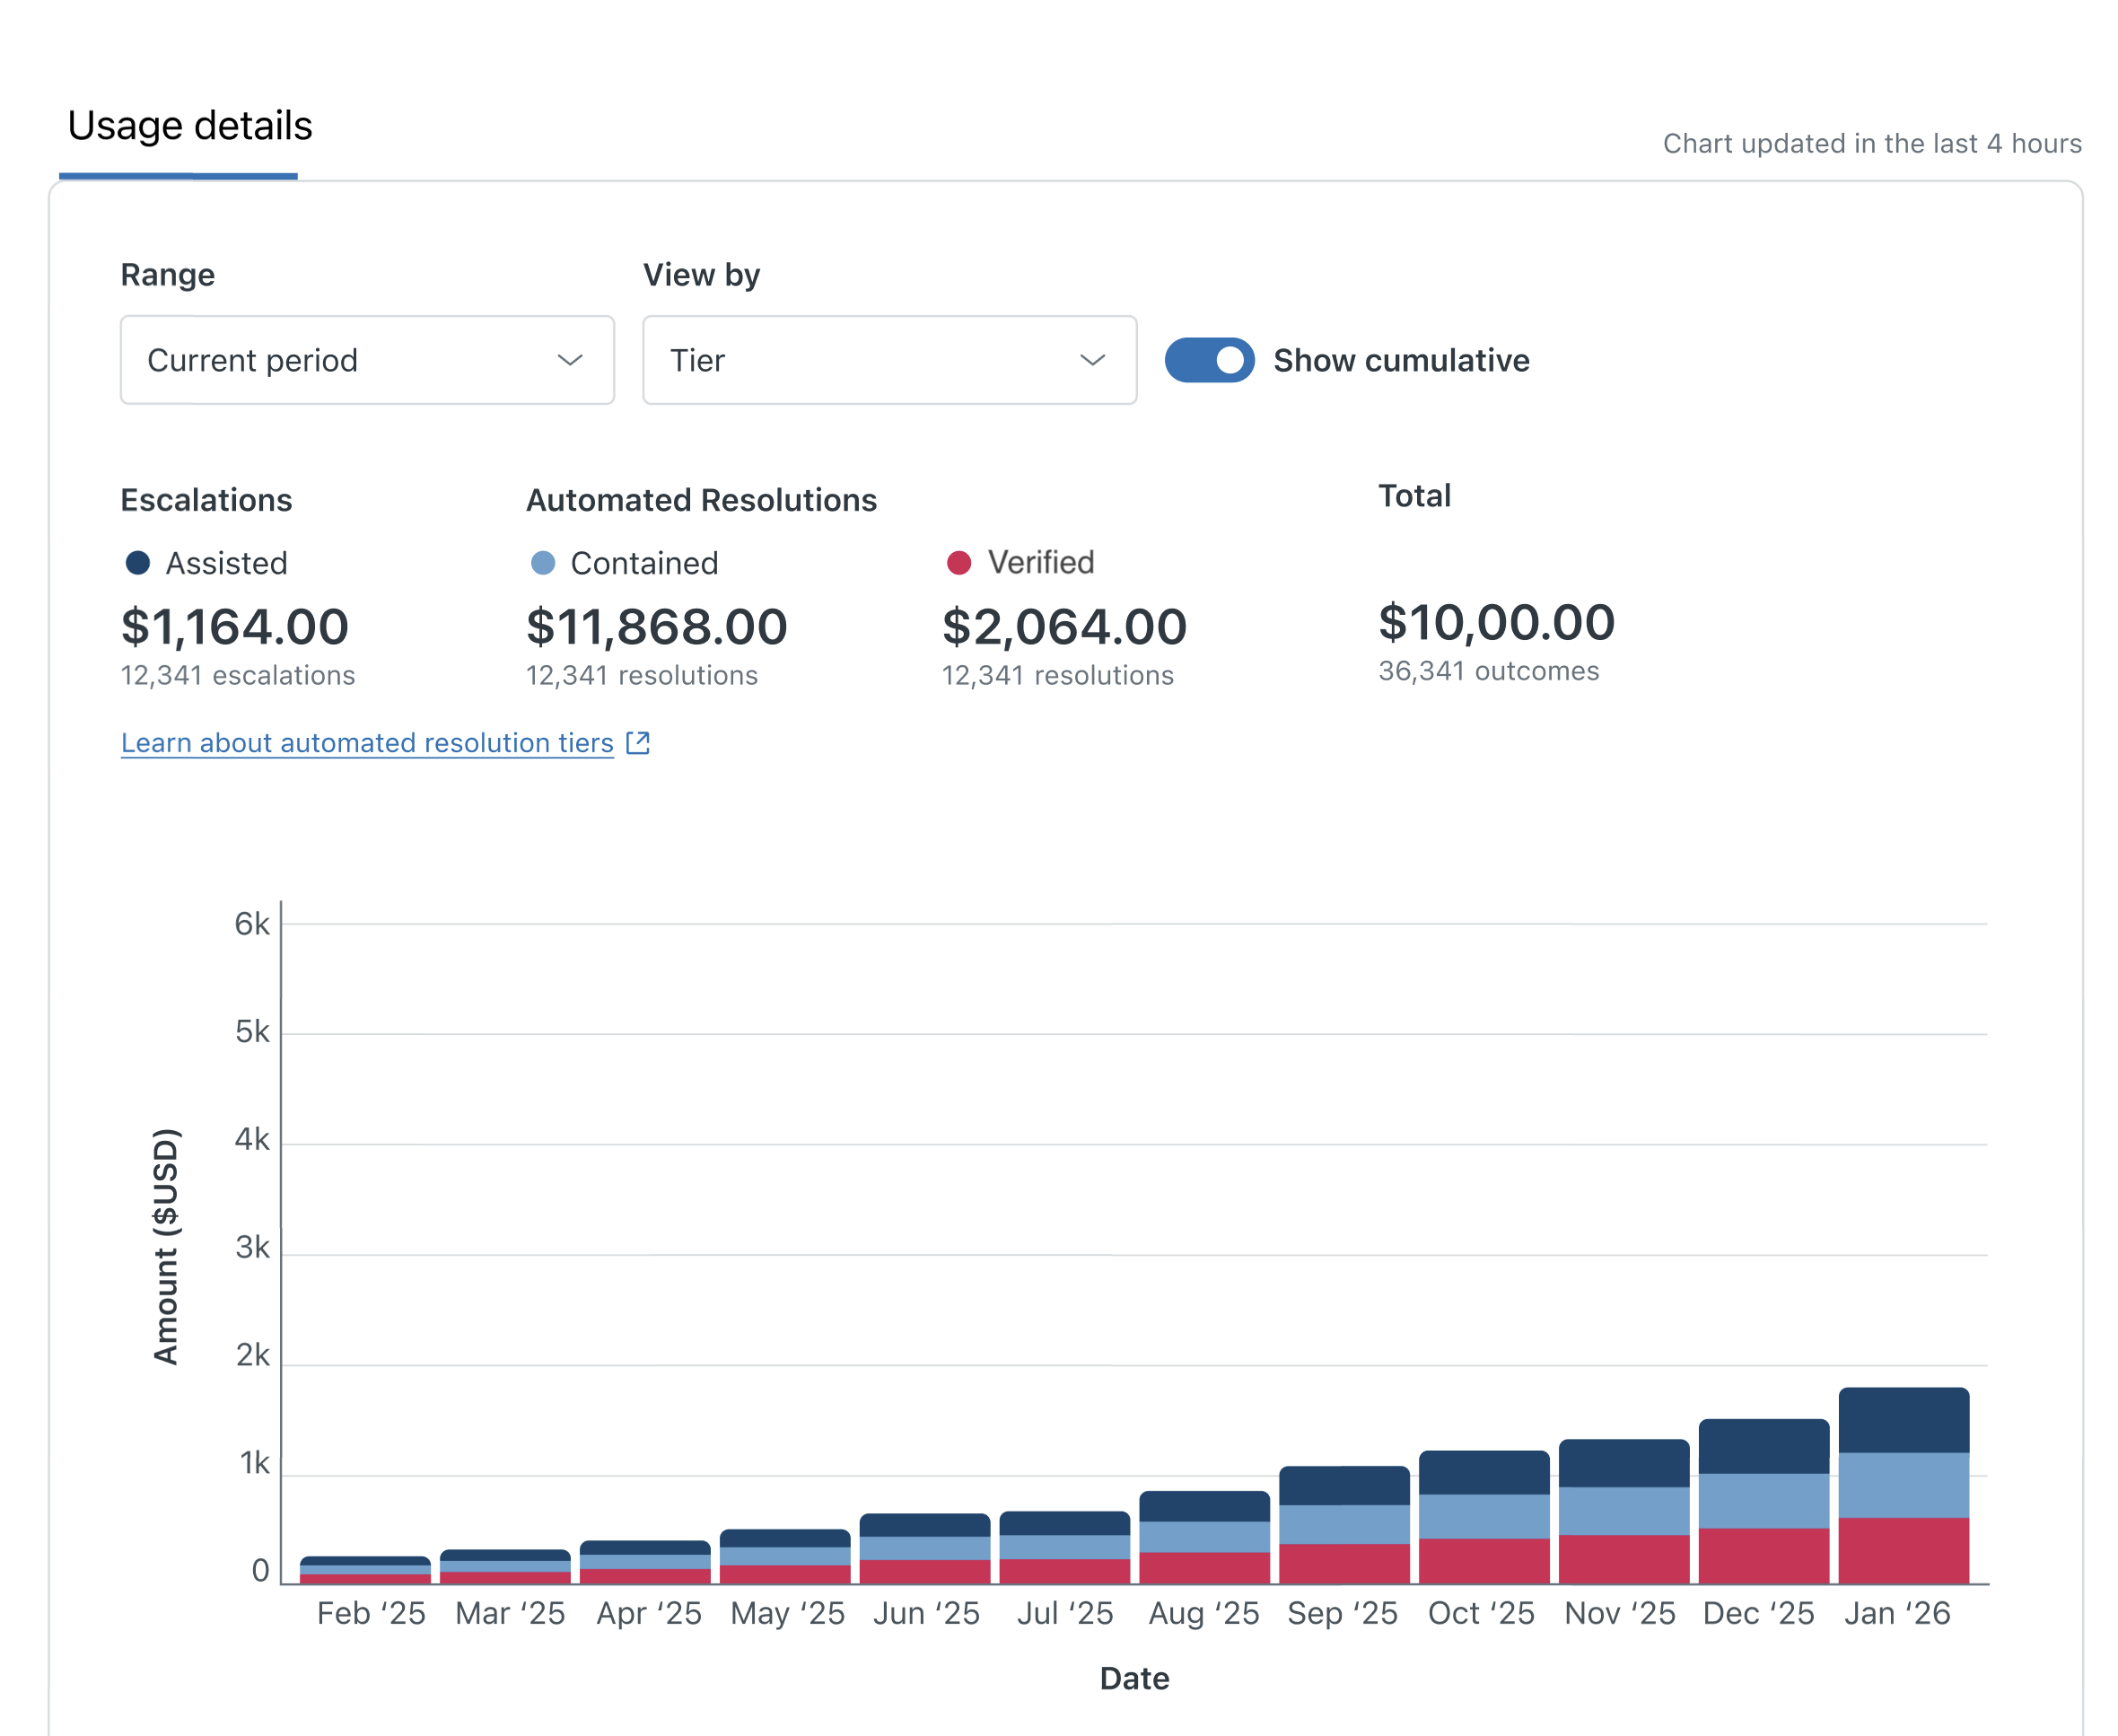
Task: Click the $10,00.00 Total amount
Action: point(1496,622)
